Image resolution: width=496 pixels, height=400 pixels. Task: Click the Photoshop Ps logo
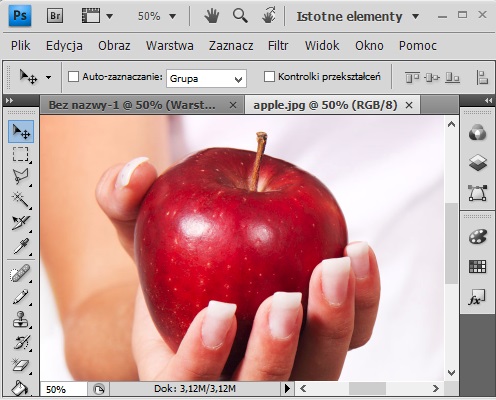coord(20,16)
